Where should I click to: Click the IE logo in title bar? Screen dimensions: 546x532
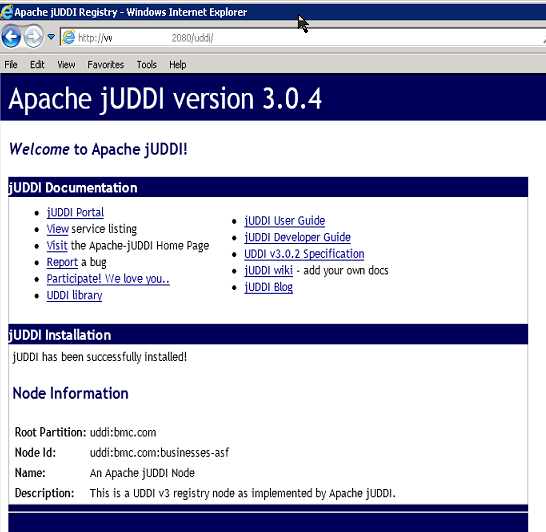pos(7,12)
